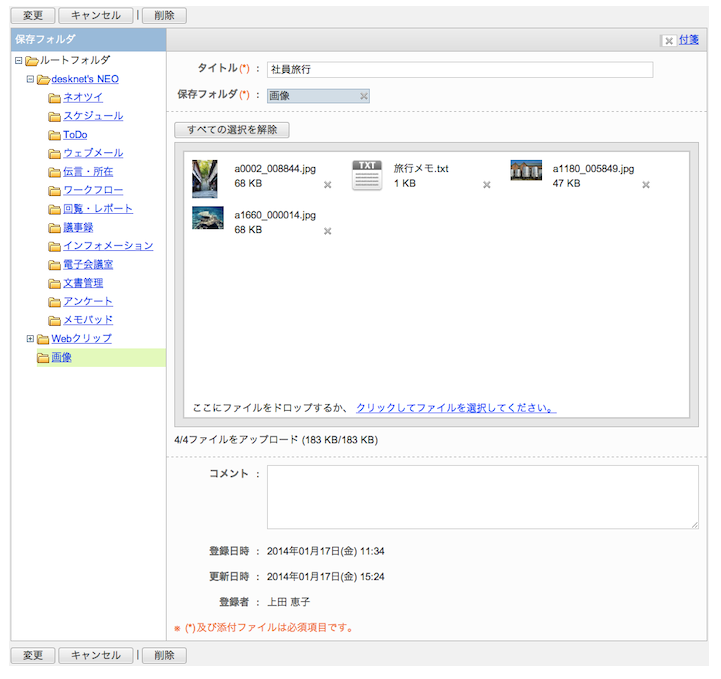Screen dimensions: 721x679
Task: Click the 付箋 sticky note icon
Action: click(x=668, y=41)
